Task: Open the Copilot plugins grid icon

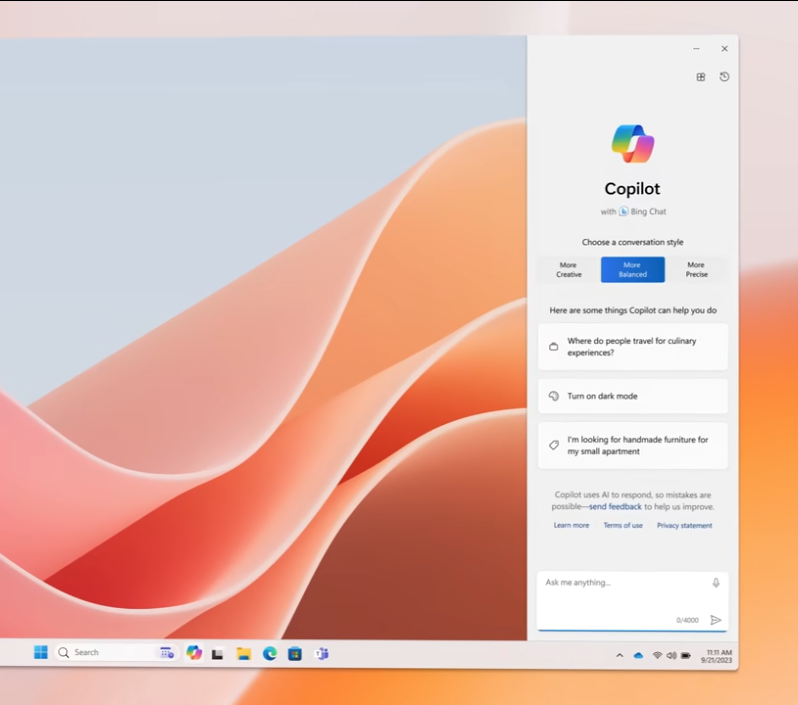Action: [701, 77]
